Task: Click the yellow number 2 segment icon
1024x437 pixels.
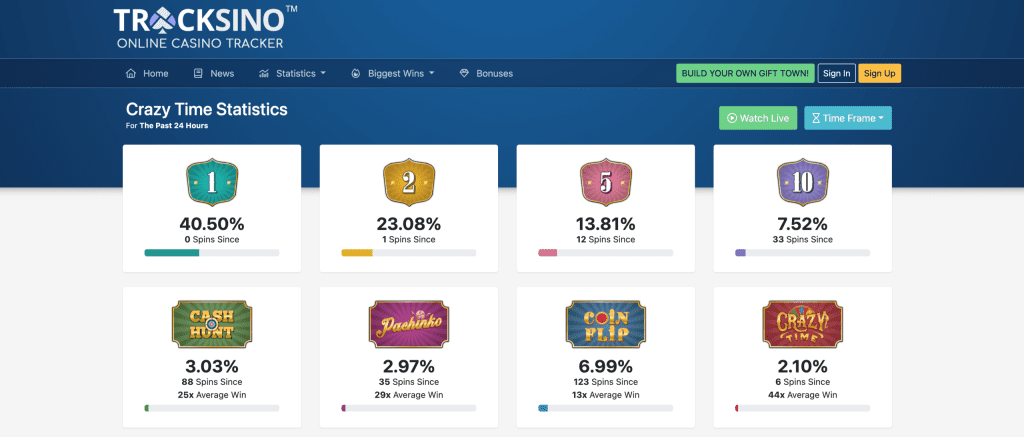Action: pyautogui.click(x=409, y=182)
